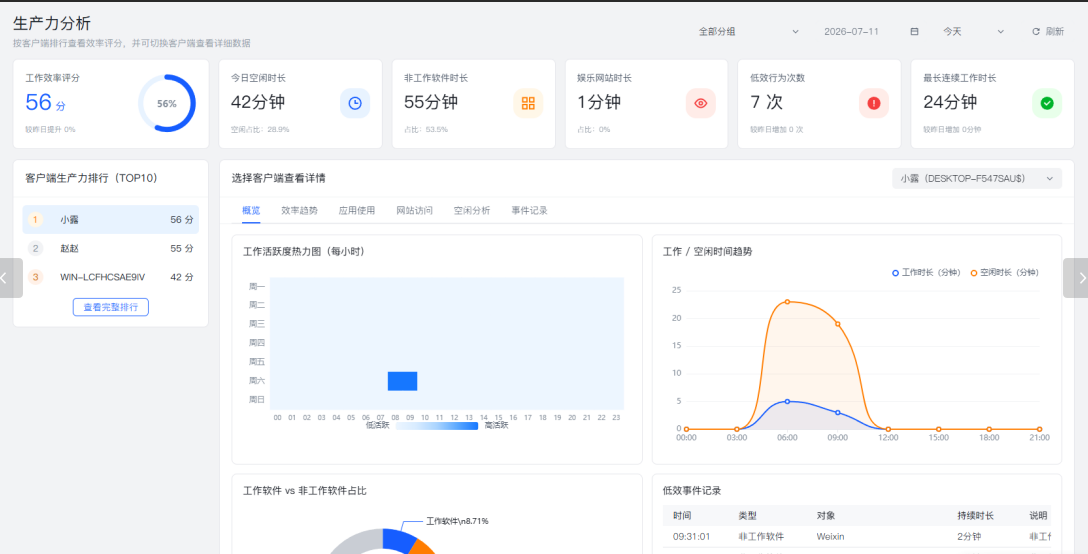Click 非工作软件 type in Weixin row
This screenshot has height=554, width=1088.
point(761,537)
